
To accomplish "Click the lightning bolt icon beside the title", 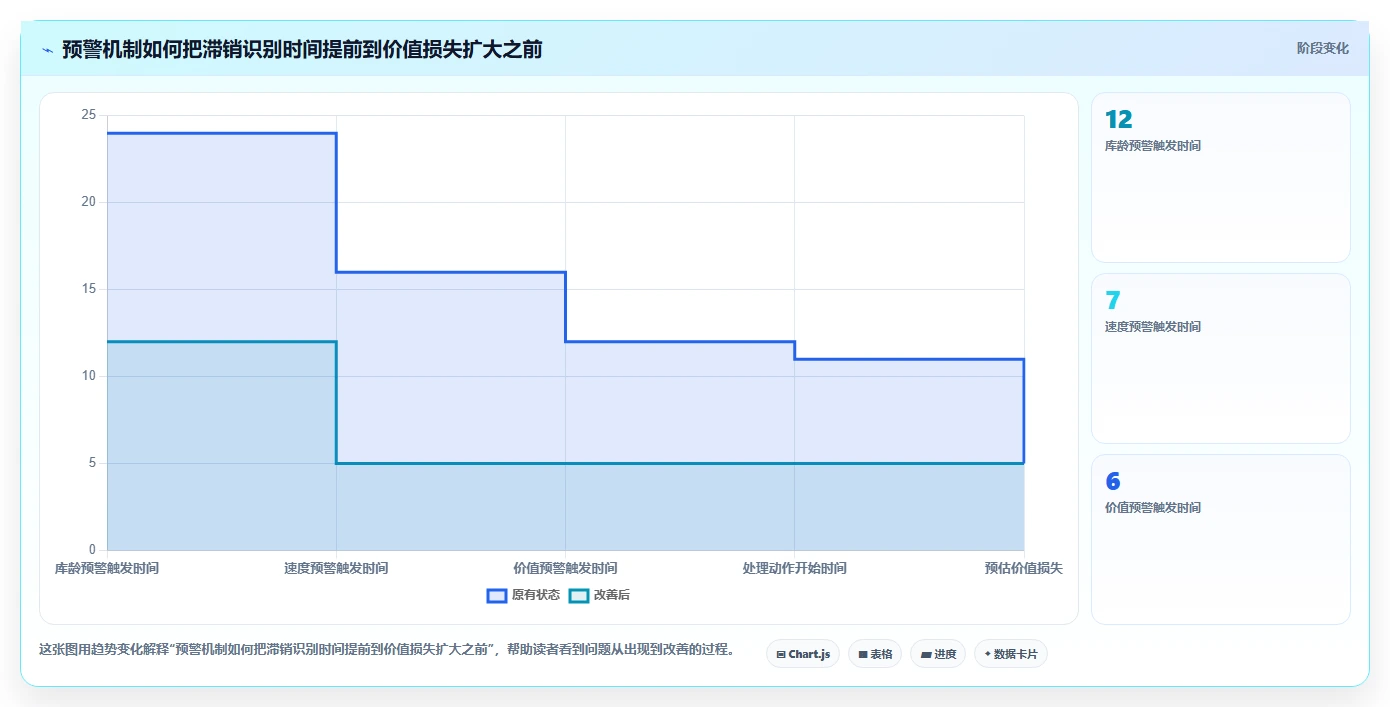I will (47, 49).
